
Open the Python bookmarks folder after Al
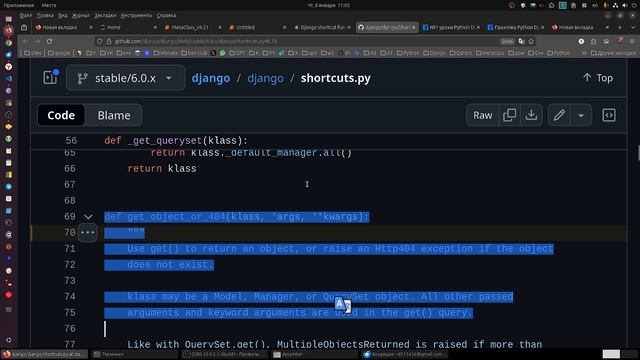(x=408, y=53)
